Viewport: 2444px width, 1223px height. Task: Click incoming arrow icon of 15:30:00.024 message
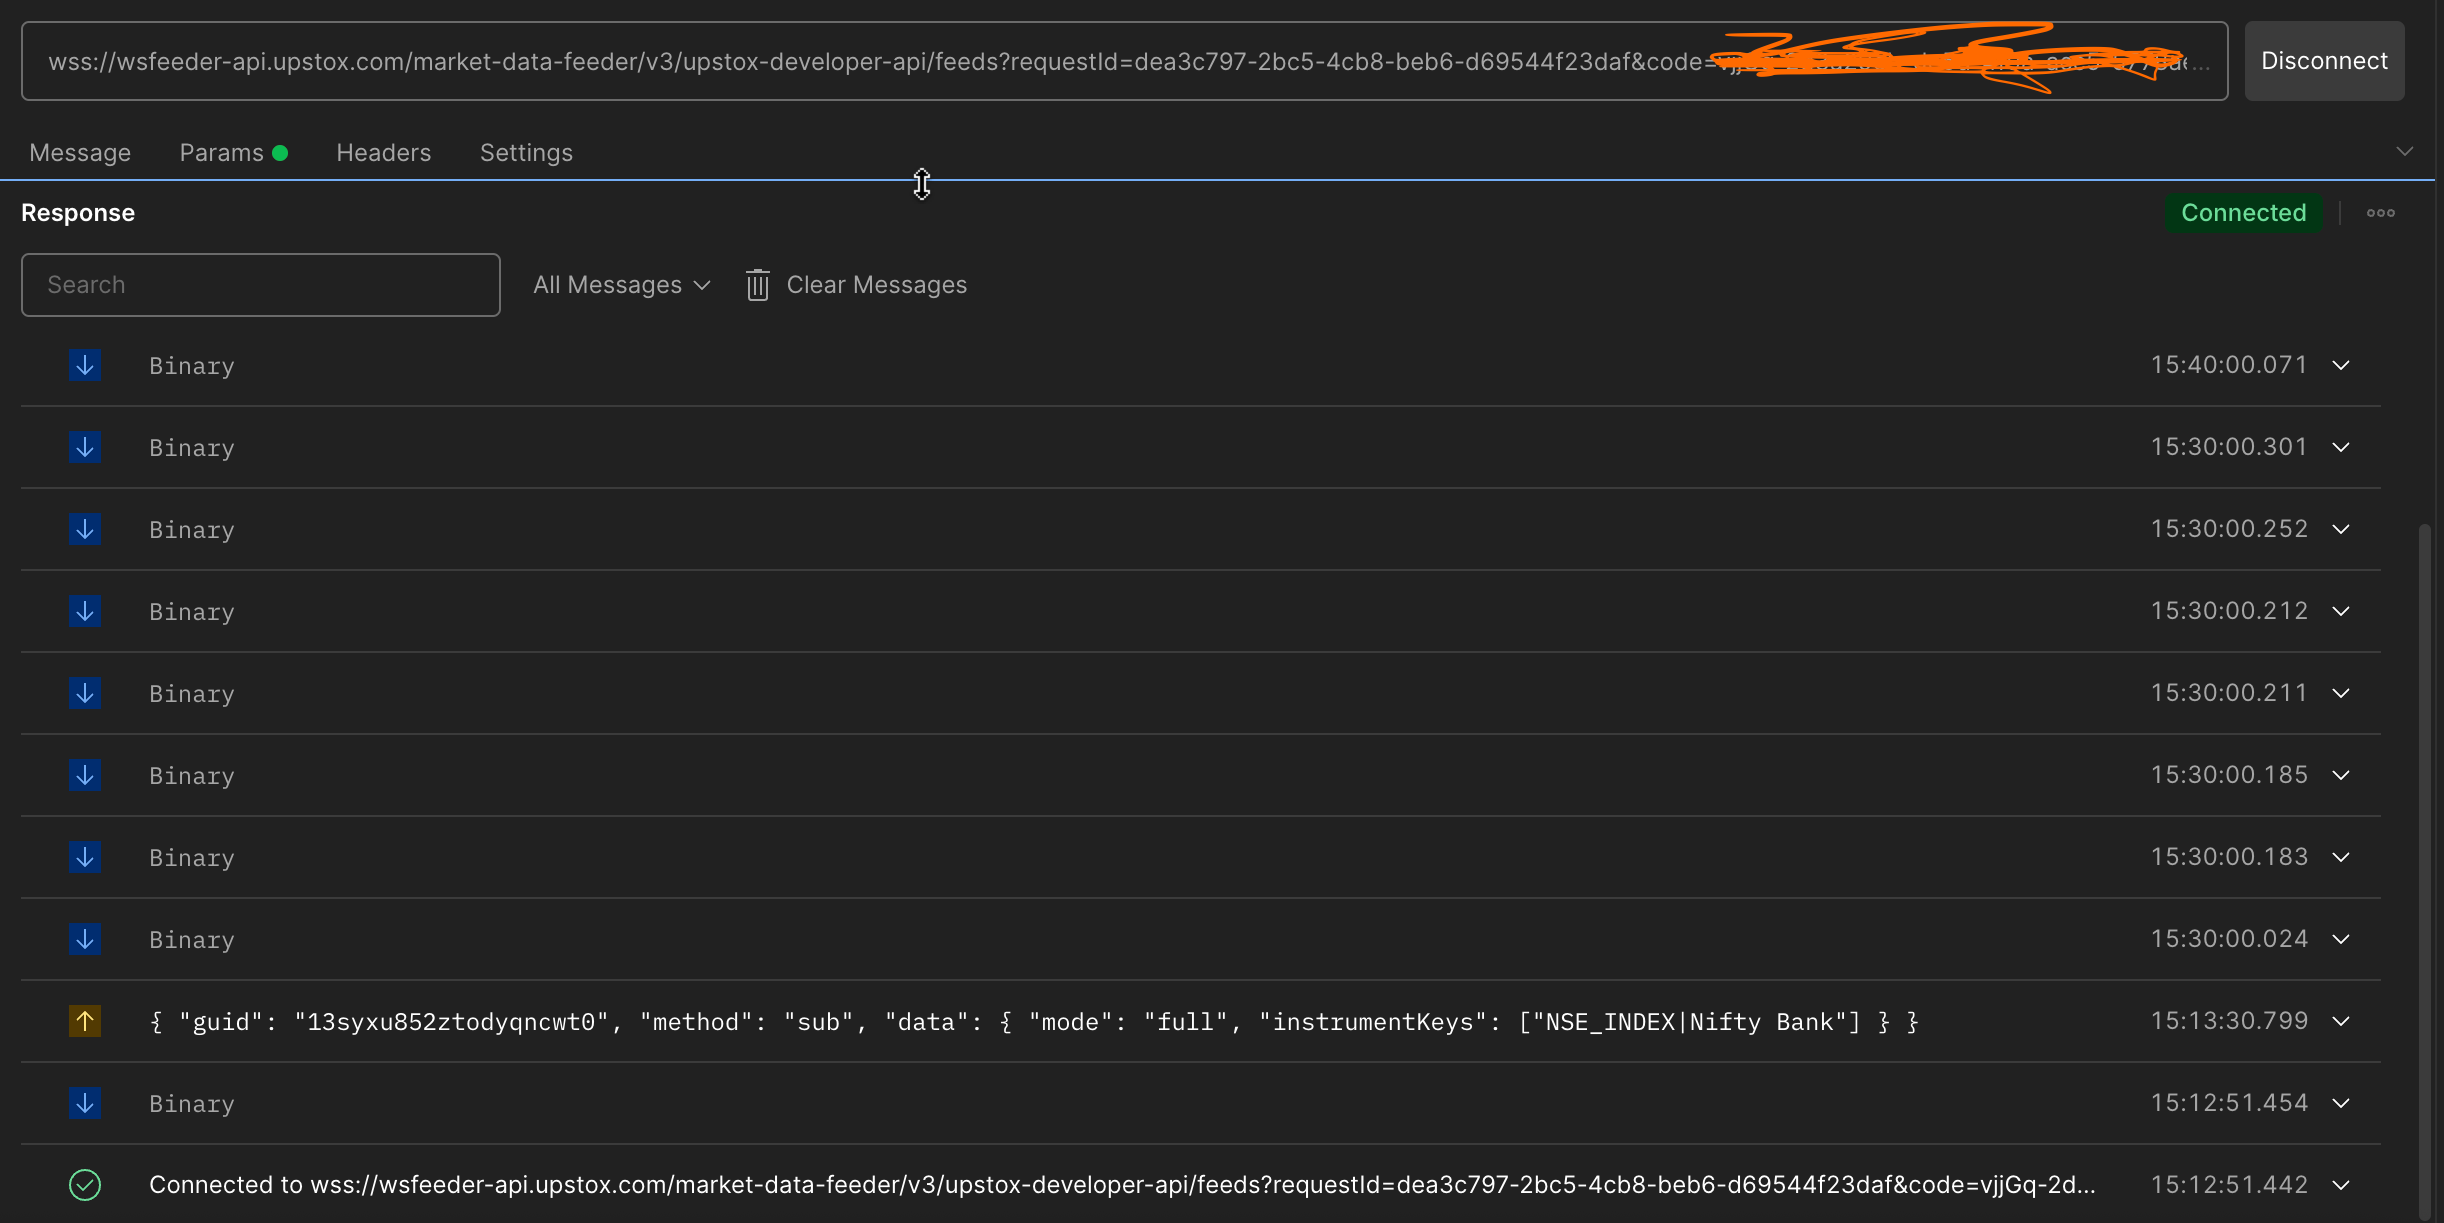[x=85, y=939]
